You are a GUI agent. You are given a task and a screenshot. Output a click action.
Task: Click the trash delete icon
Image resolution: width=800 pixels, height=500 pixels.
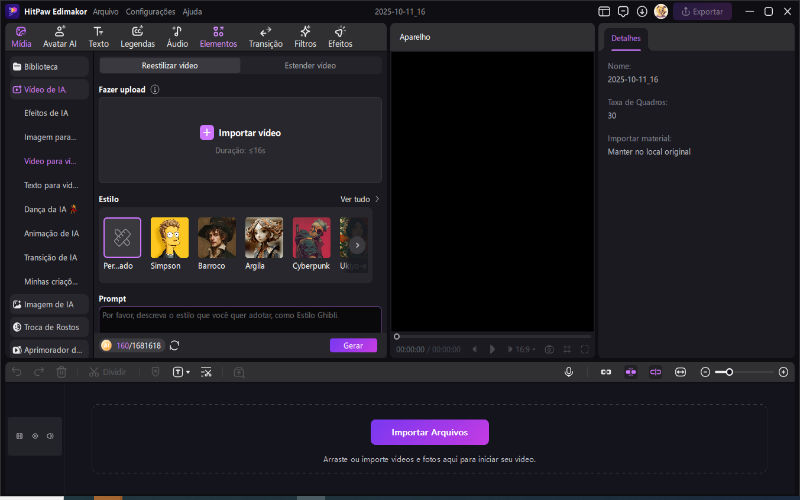61,372
